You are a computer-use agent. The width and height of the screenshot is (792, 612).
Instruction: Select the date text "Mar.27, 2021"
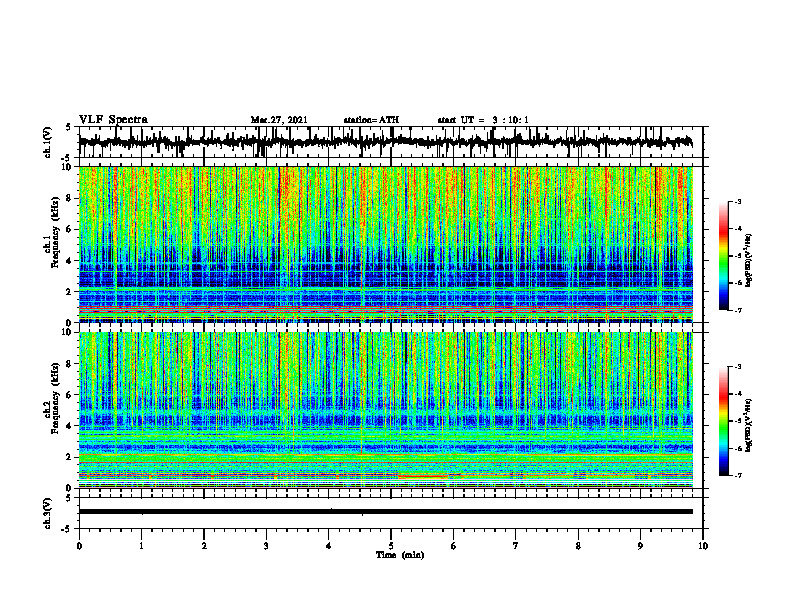(279, 120)
